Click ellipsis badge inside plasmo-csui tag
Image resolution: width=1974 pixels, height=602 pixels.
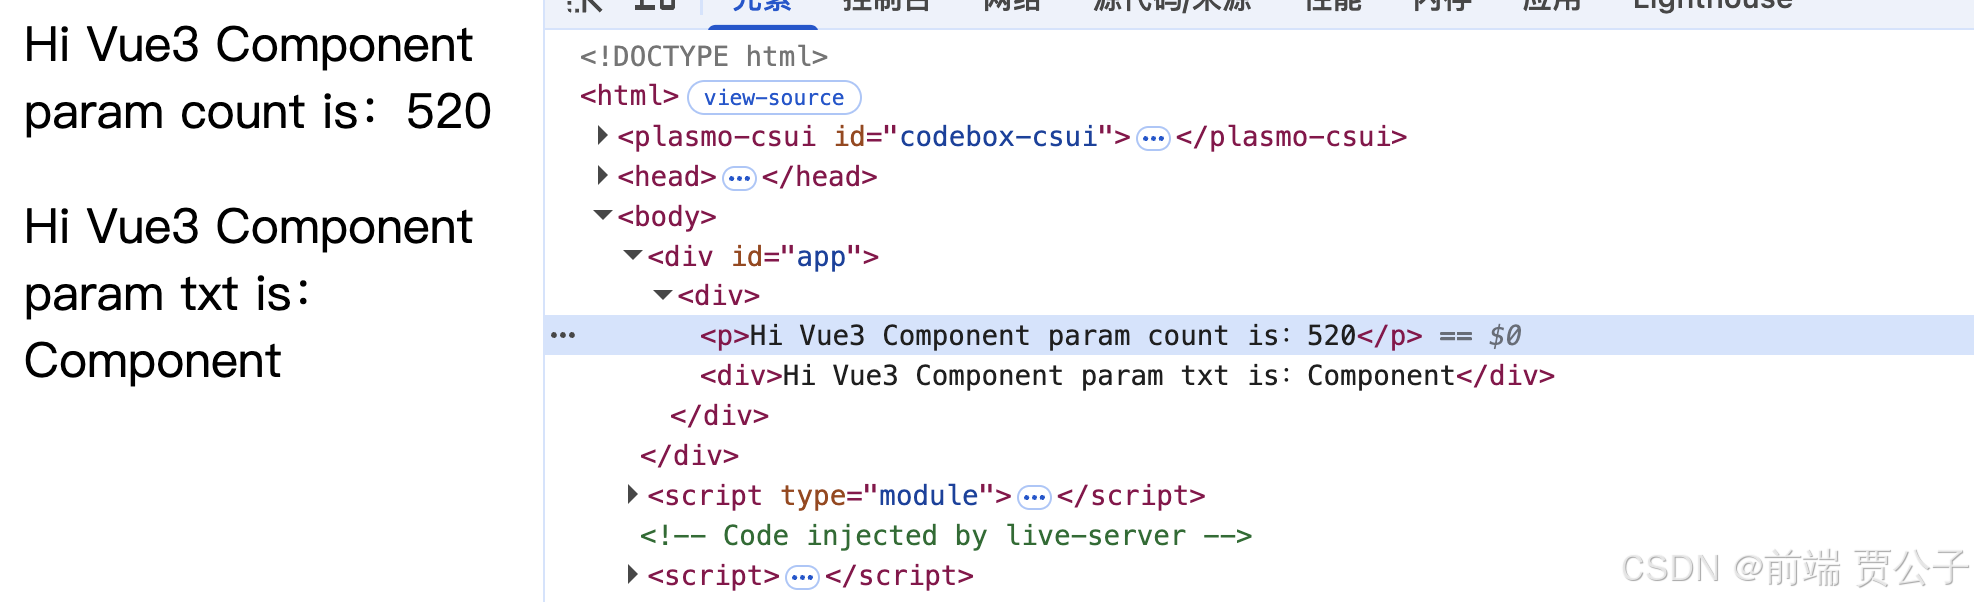coord(1153,138)
